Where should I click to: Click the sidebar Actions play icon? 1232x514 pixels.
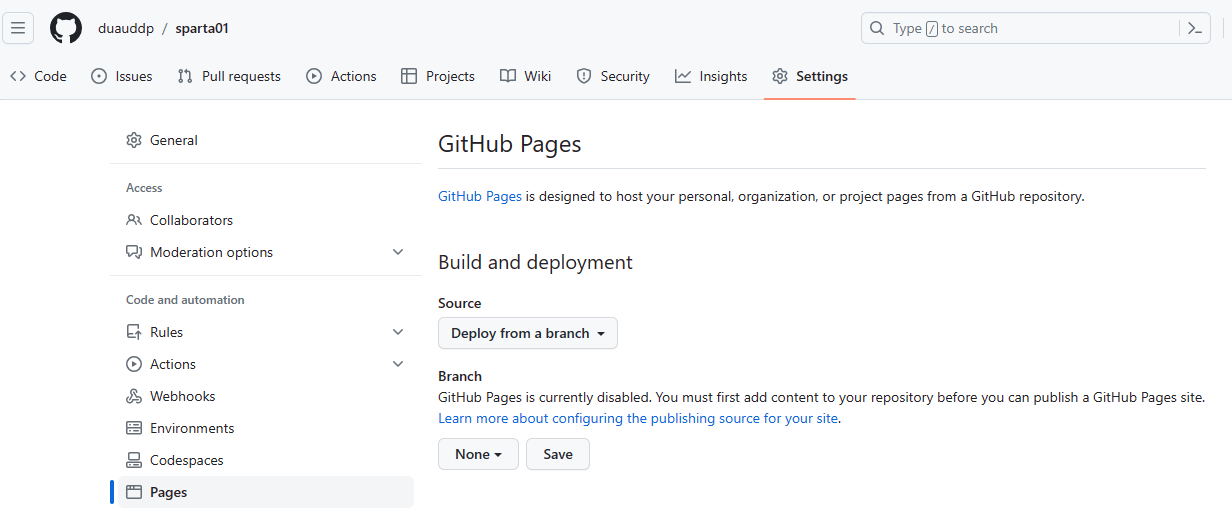[134, 364]
